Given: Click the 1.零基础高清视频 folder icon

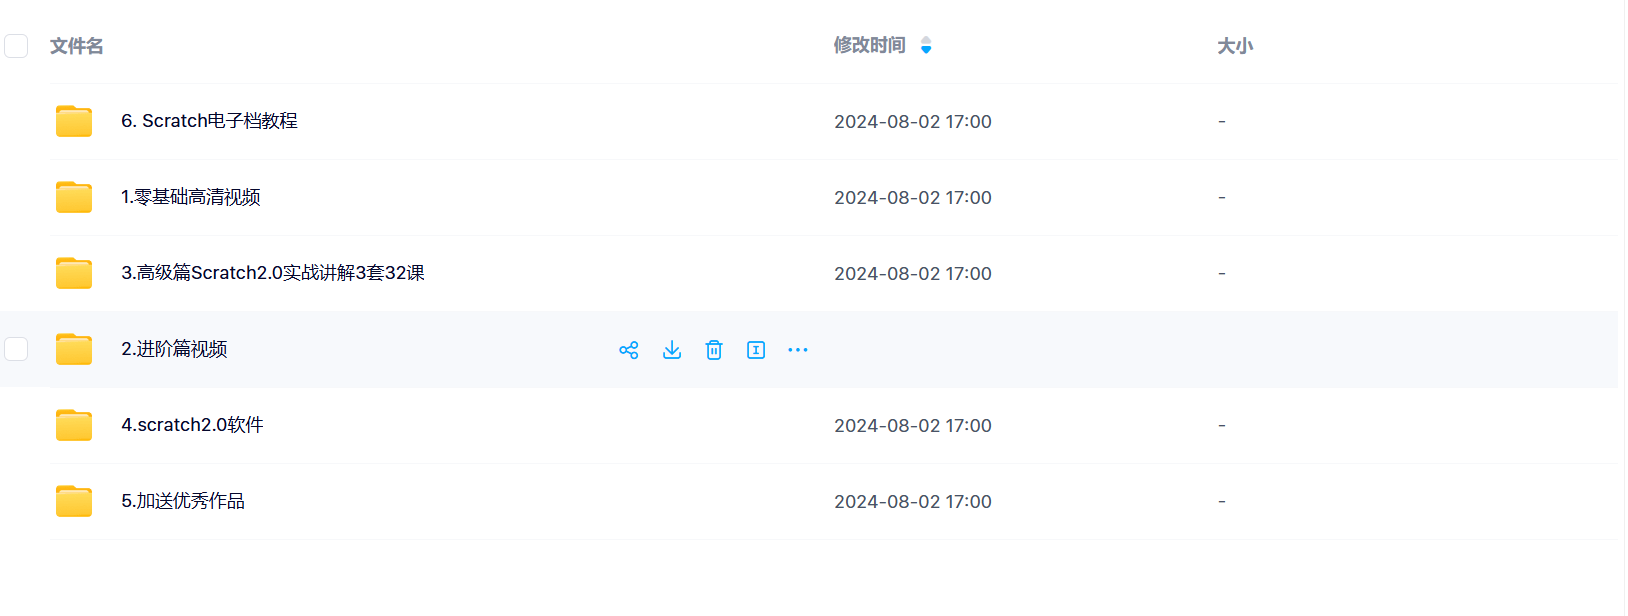Looking at the screenshot, I should coord(74,197).
